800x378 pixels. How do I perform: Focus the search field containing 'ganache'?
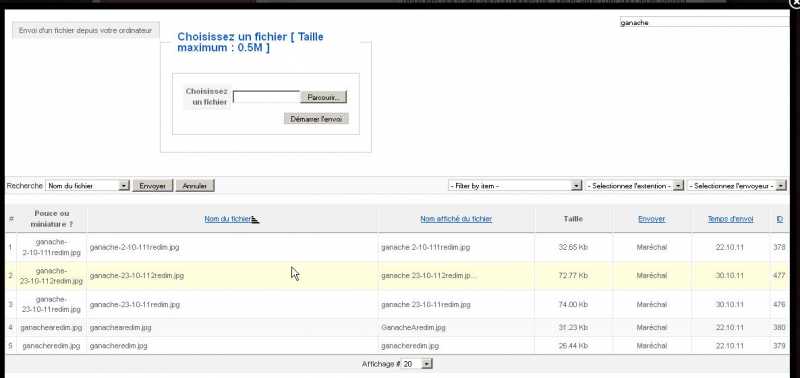click(705, 22)
